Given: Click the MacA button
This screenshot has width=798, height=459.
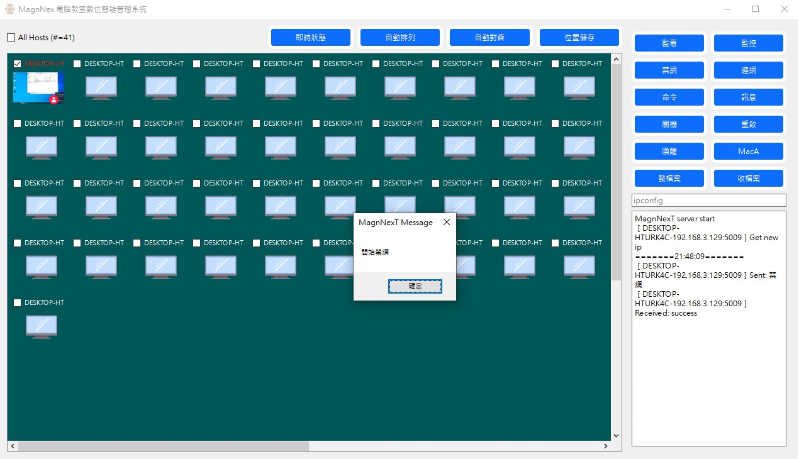Looking at the screenshot, I should click(748, 151).
